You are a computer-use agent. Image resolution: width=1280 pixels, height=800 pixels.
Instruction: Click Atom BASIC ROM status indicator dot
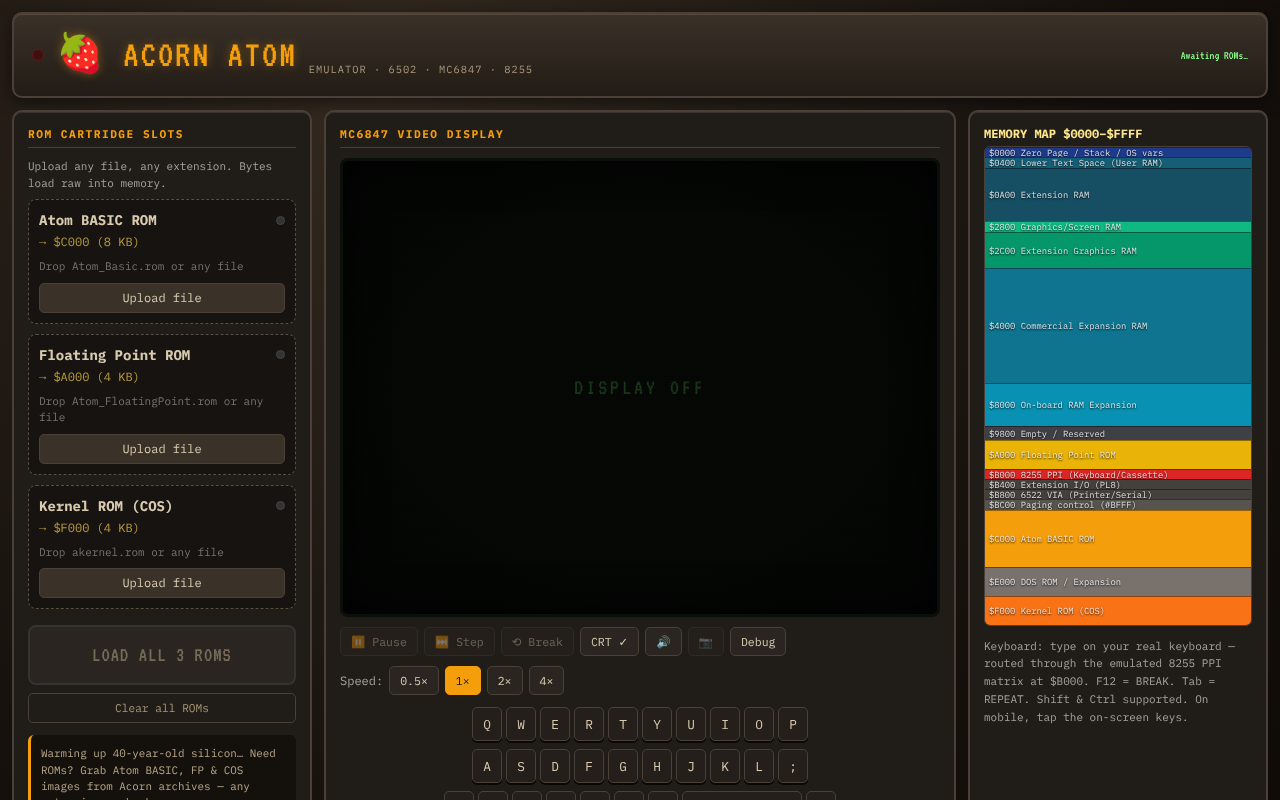click(280, 220)
